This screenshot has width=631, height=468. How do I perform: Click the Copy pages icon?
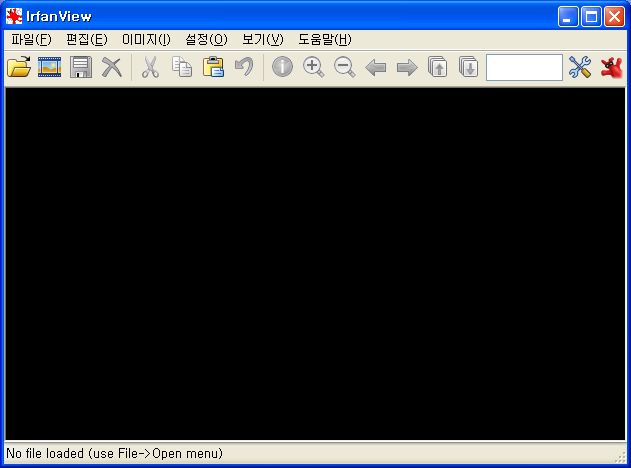(182, 67)
